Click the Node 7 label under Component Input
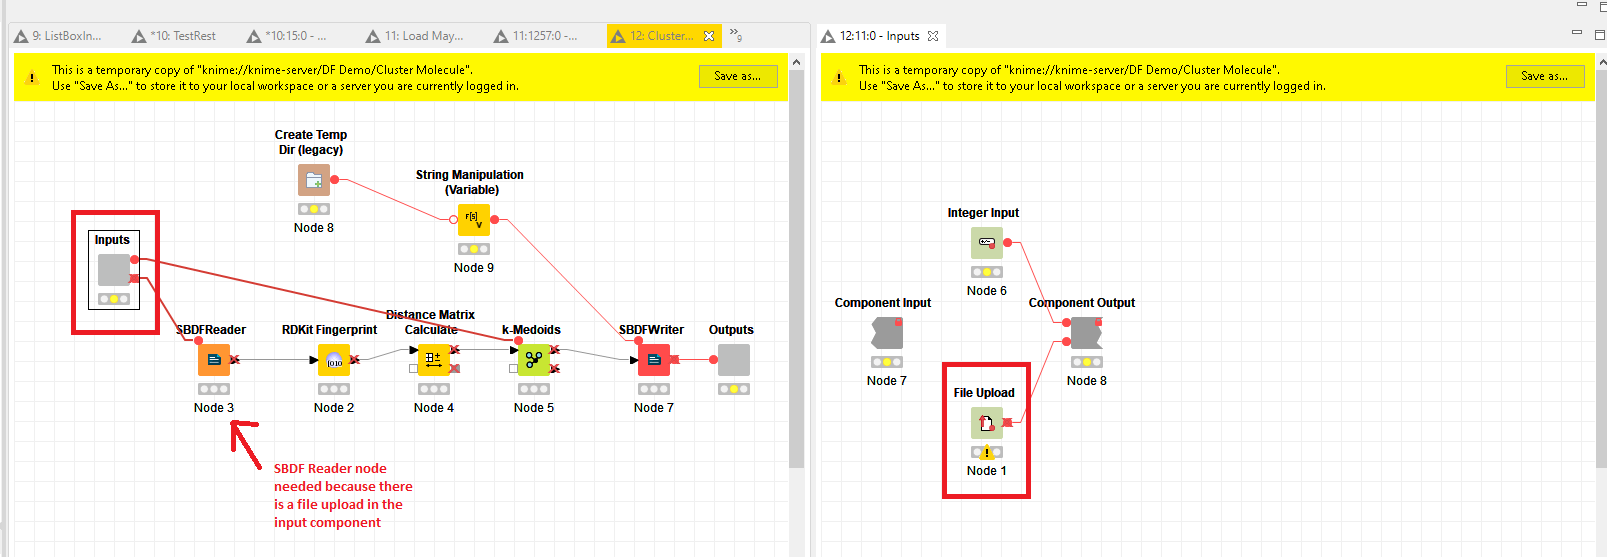Image resolution: width=1607 pixels, height=557 pixels. (887, 381)
